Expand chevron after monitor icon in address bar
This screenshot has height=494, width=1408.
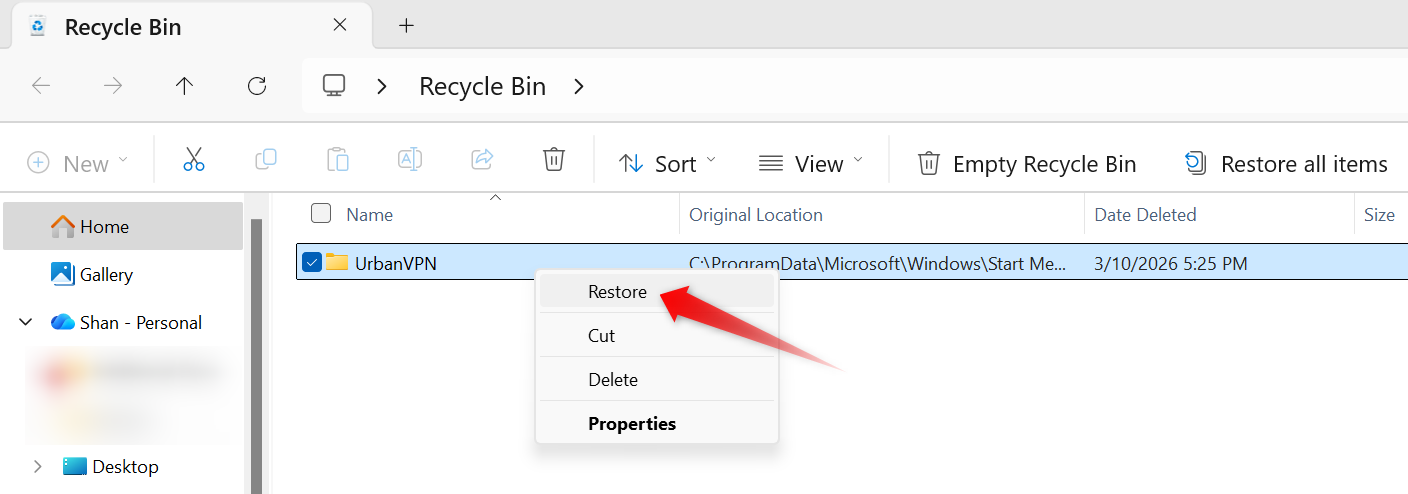click(382, 87)
